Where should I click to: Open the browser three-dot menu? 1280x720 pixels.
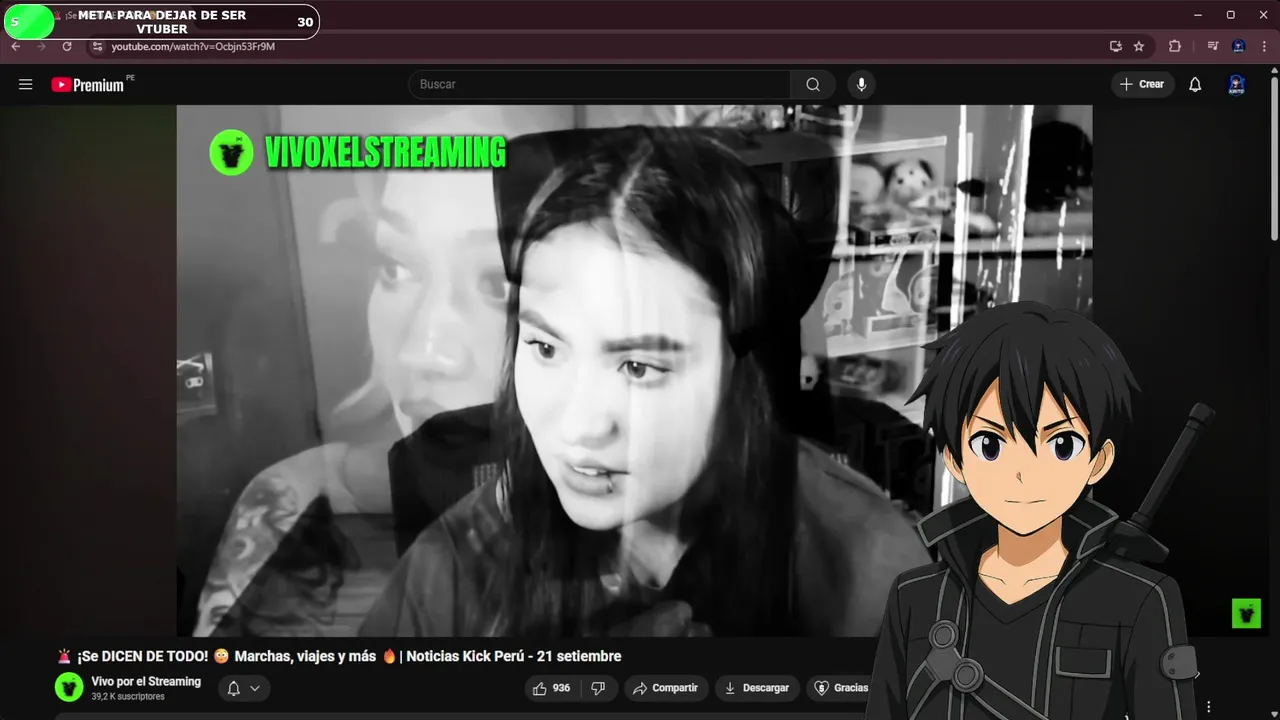[1264, 46]
